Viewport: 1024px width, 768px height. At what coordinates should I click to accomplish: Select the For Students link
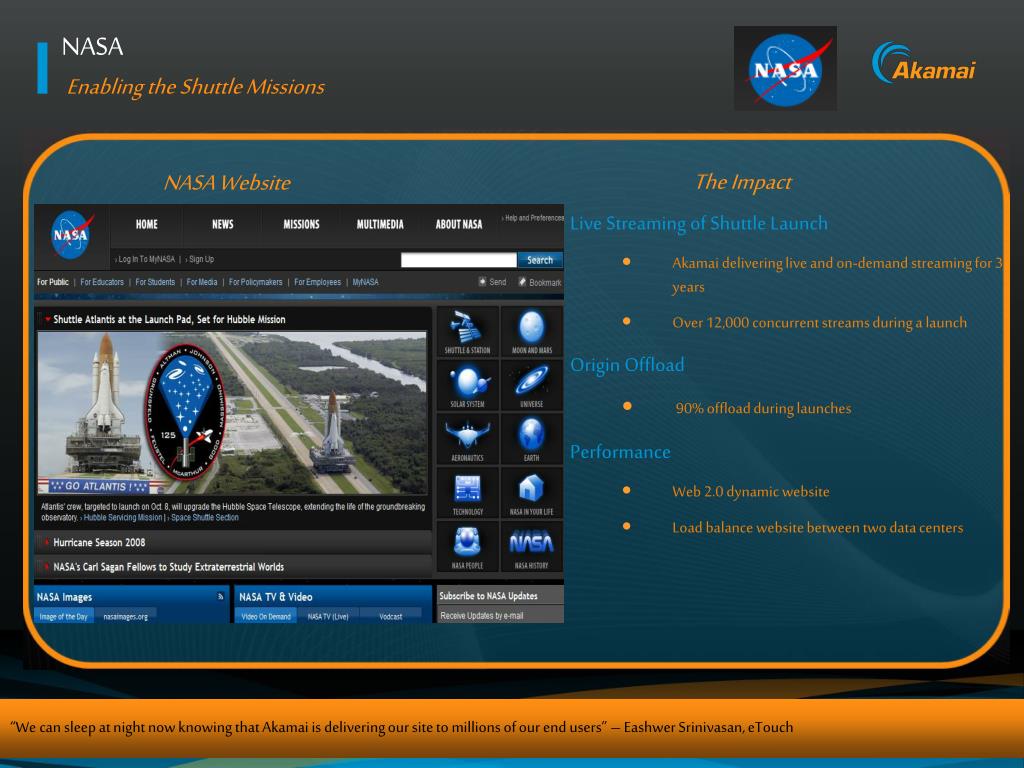155,282
